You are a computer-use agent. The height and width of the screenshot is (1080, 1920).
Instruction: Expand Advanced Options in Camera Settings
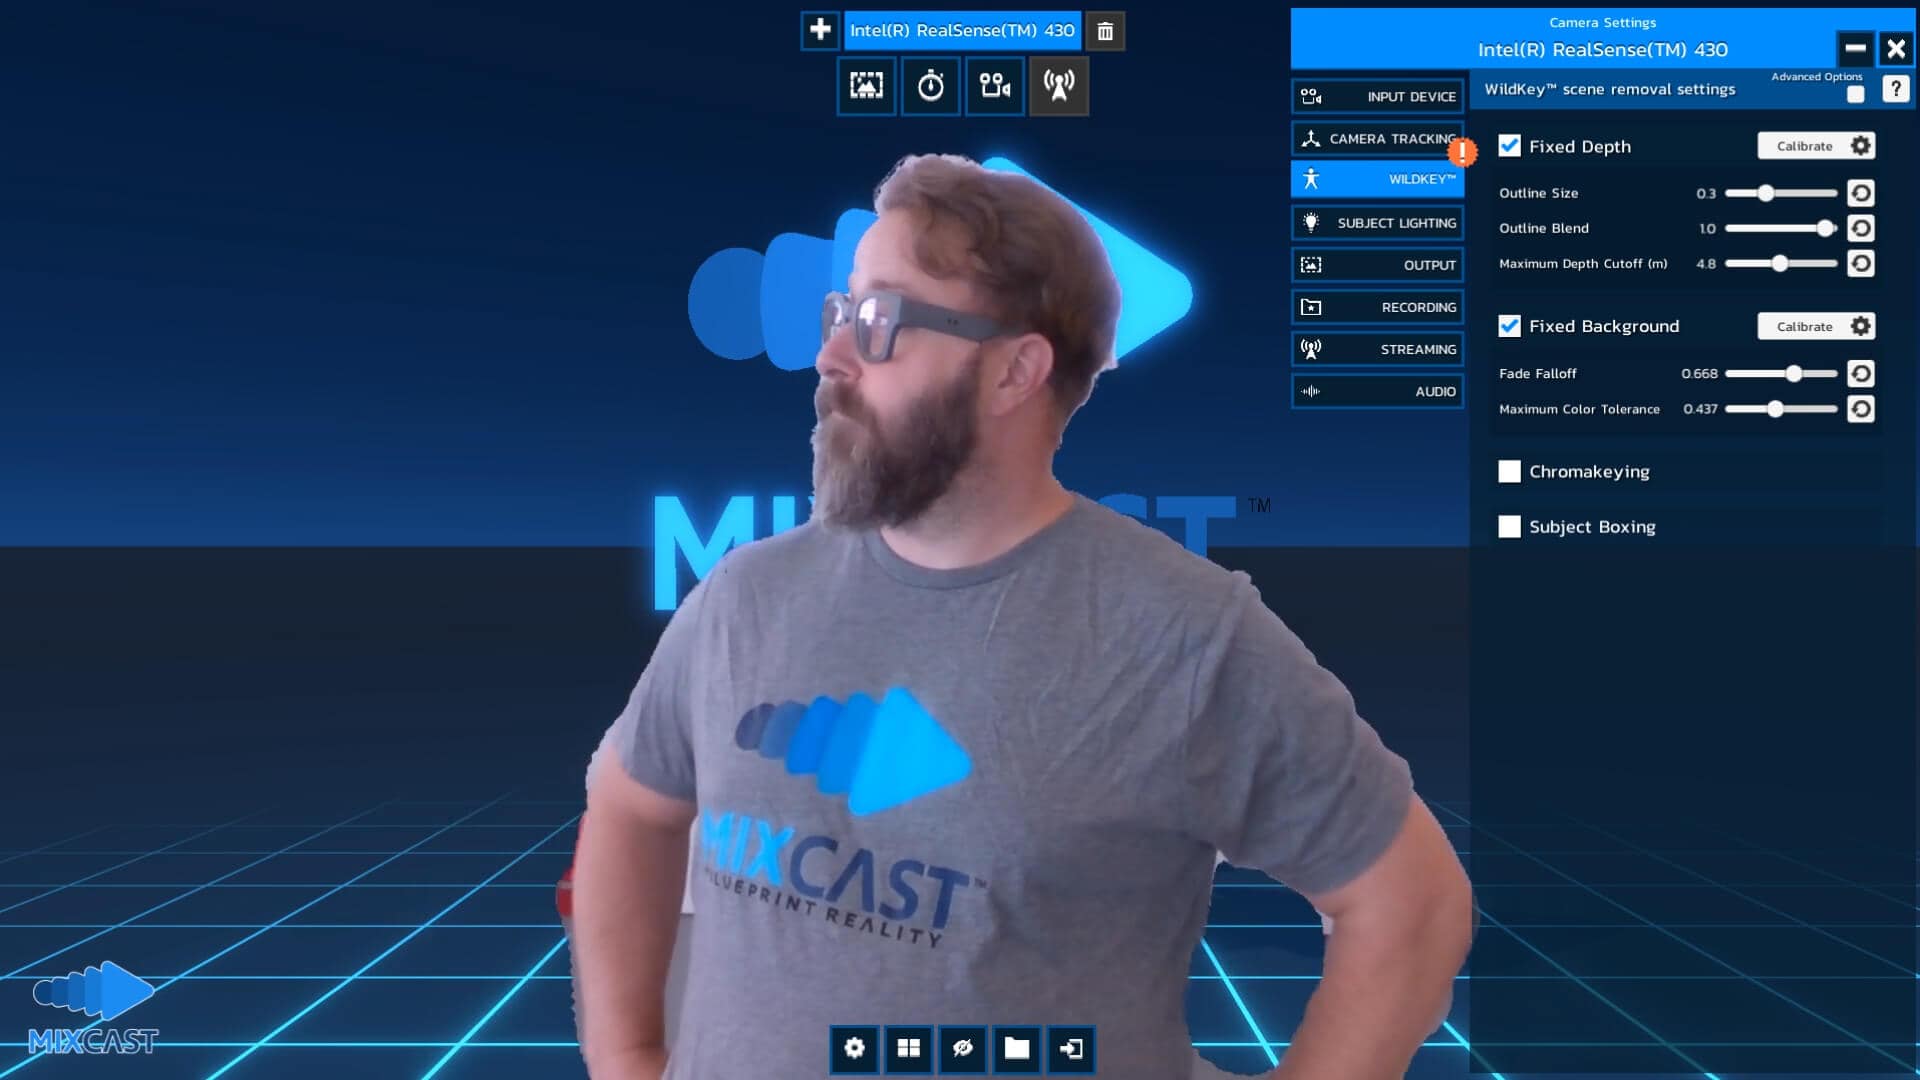1854,94
